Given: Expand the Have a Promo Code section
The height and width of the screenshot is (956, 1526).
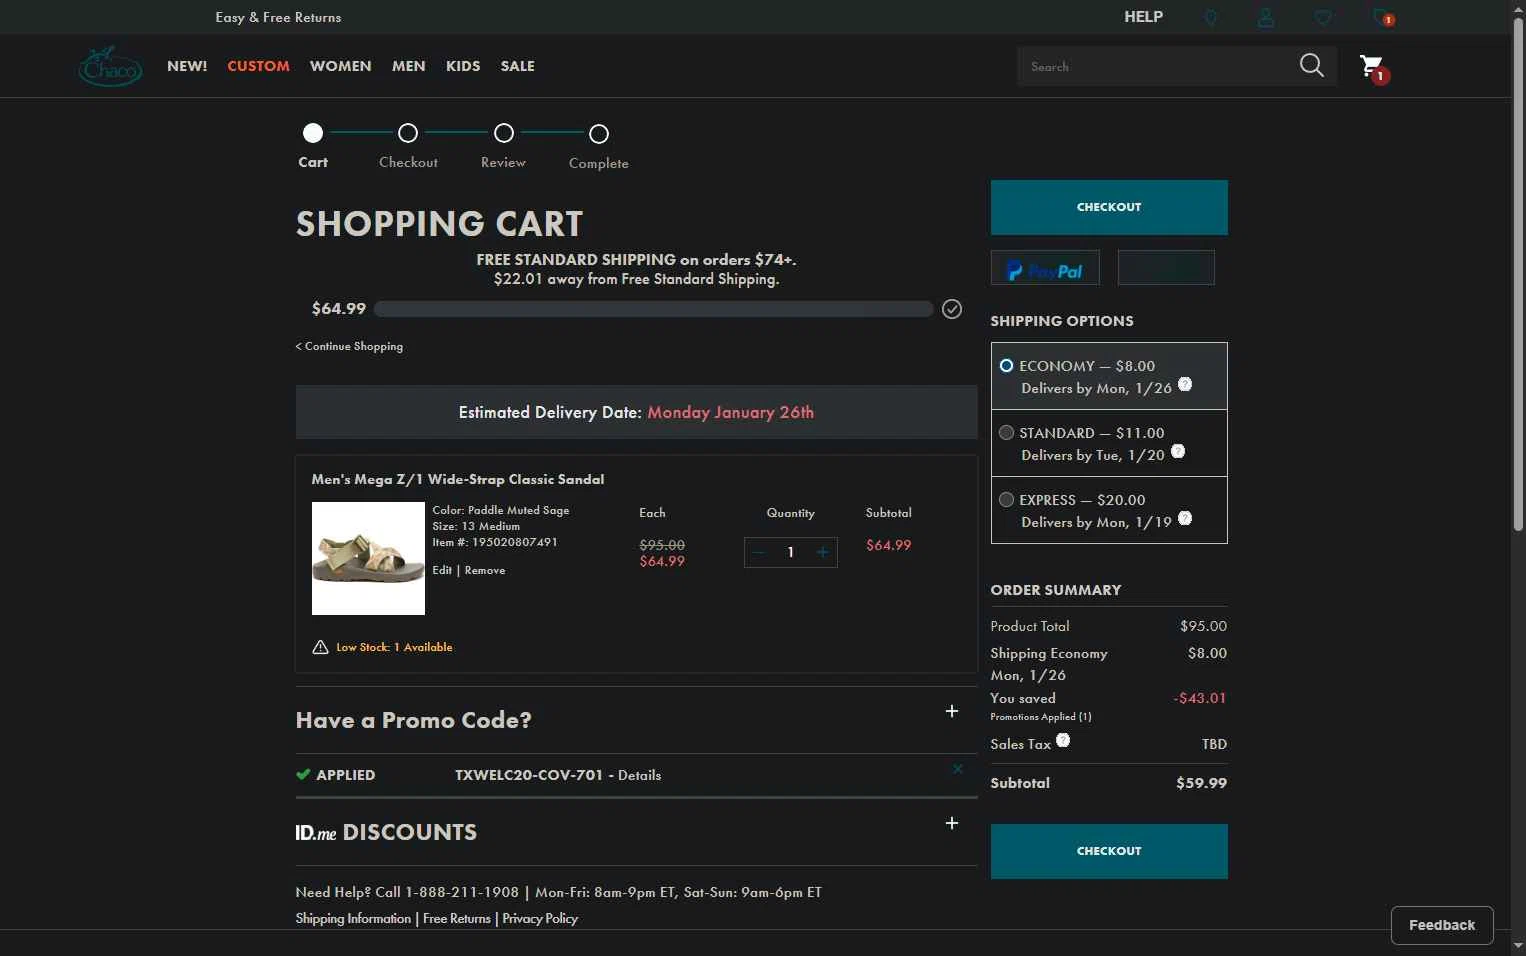Looking at the screenshot, I should point(952,711).
